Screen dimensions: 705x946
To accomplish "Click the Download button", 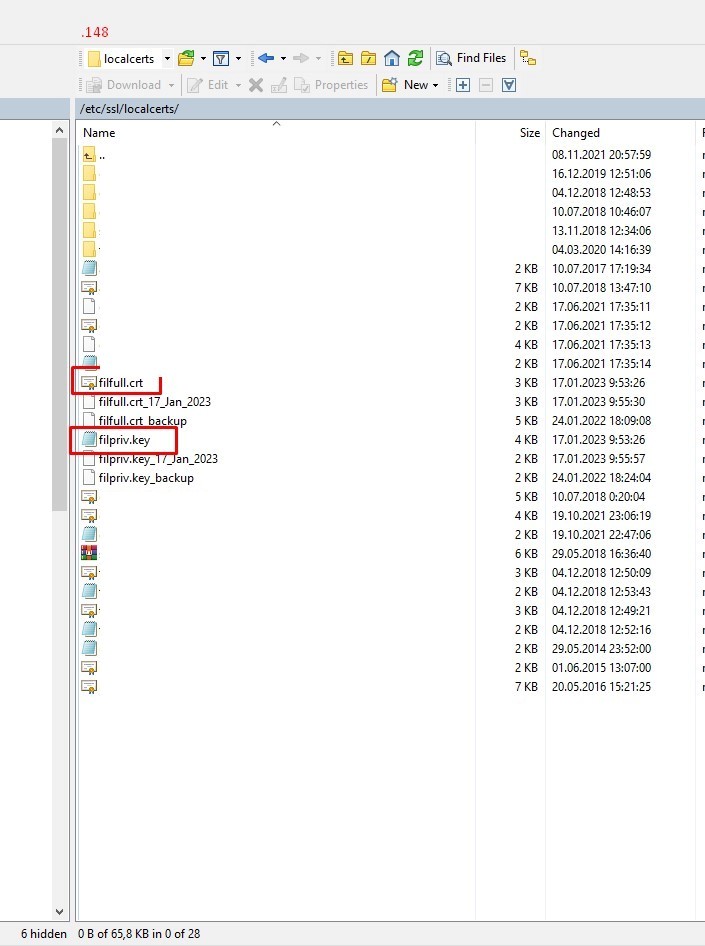I will [124, 85].
